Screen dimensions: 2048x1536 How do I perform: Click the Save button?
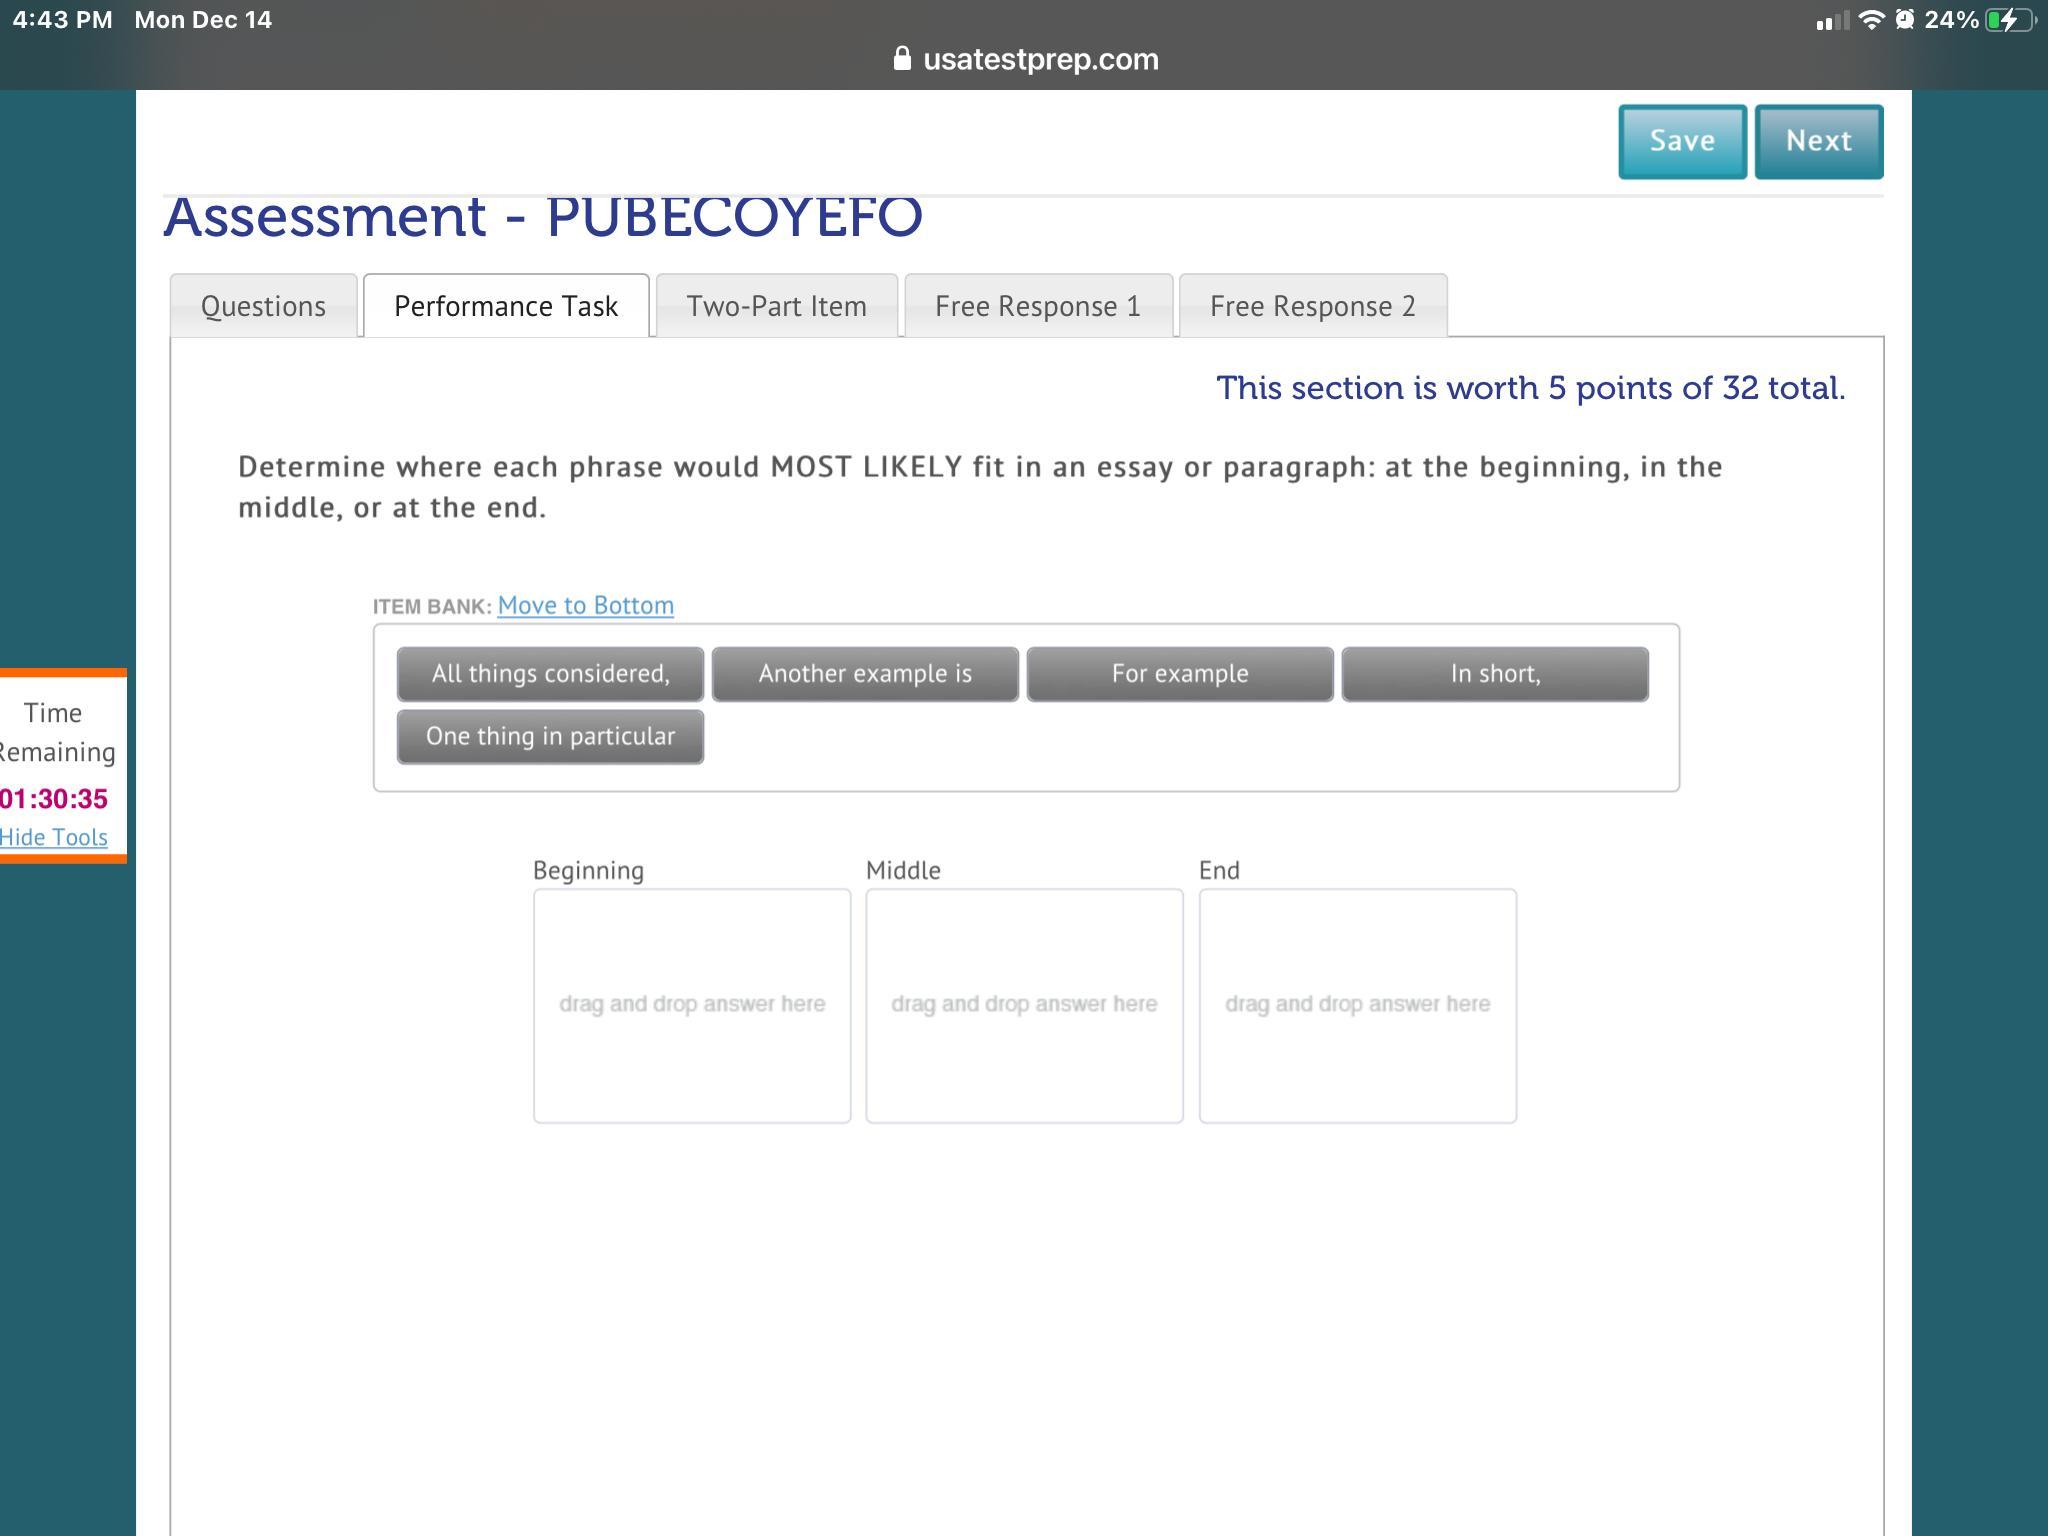[1682, 141]
